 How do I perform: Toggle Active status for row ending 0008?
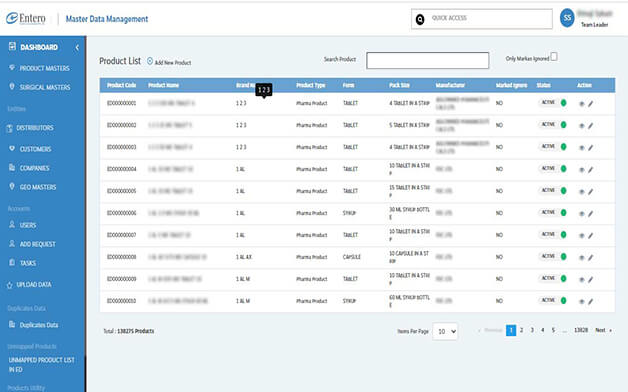click(x=553, y=257)
